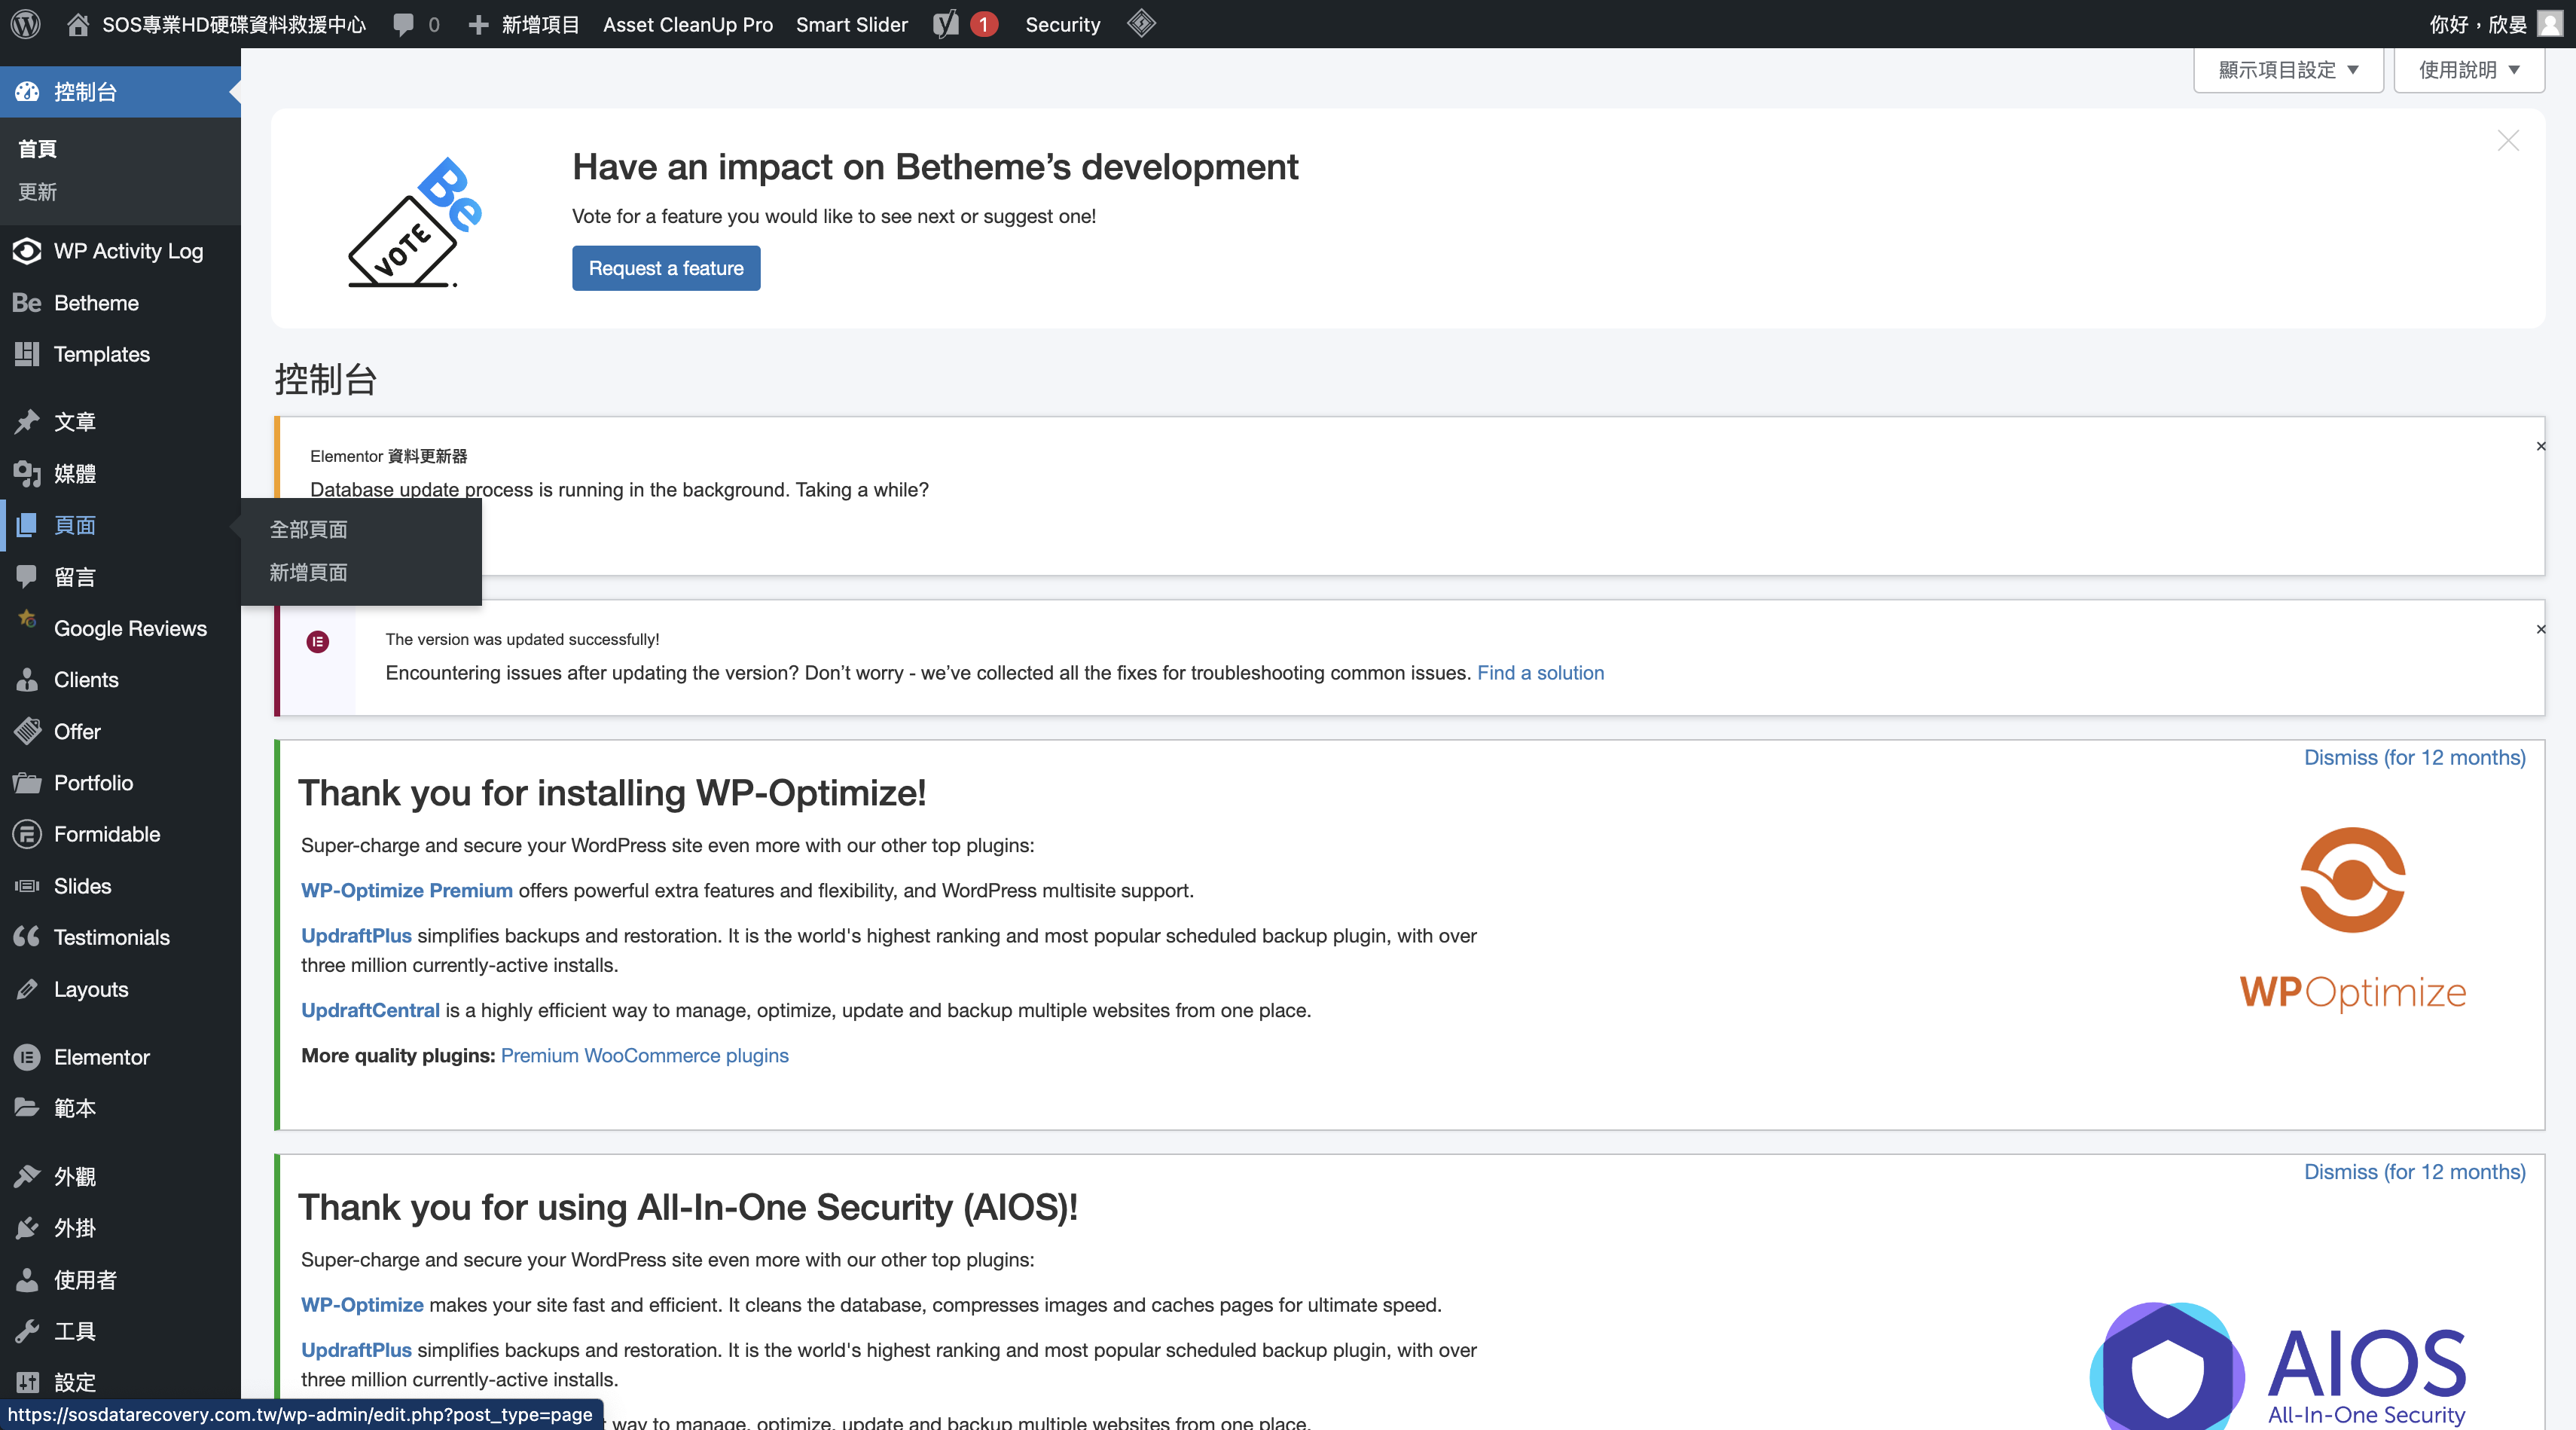Close the Betheme vote banner
2576x1430 pixels.
pyautogui.click(x=2507, y=141)
